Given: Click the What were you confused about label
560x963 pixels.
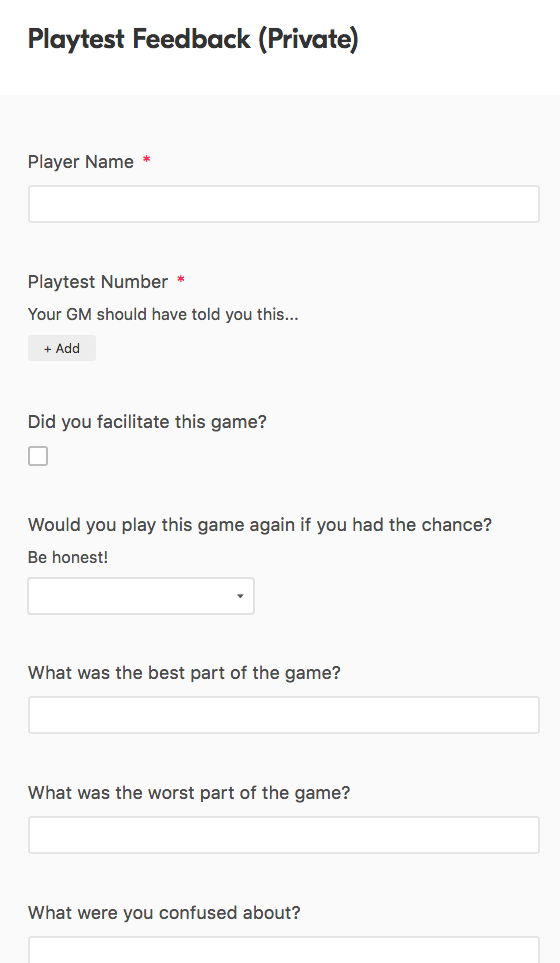Looking at the screenshot, I should [x=165, y=913].
